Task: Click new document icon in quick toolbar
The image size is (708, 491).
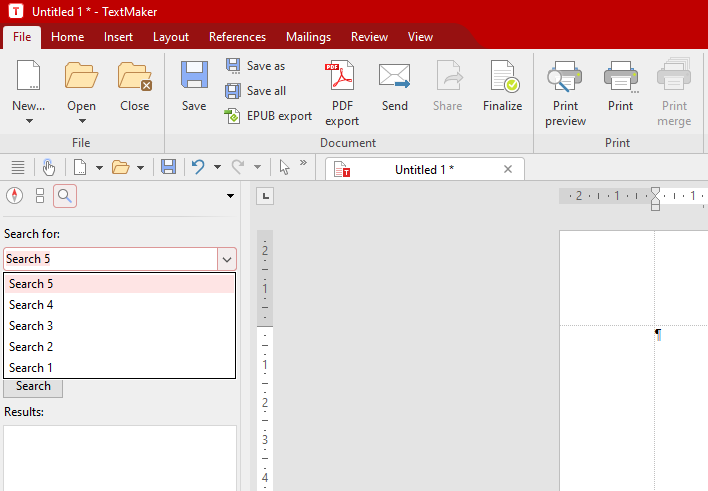Action: pyautogui.click(x=80, y=168)
